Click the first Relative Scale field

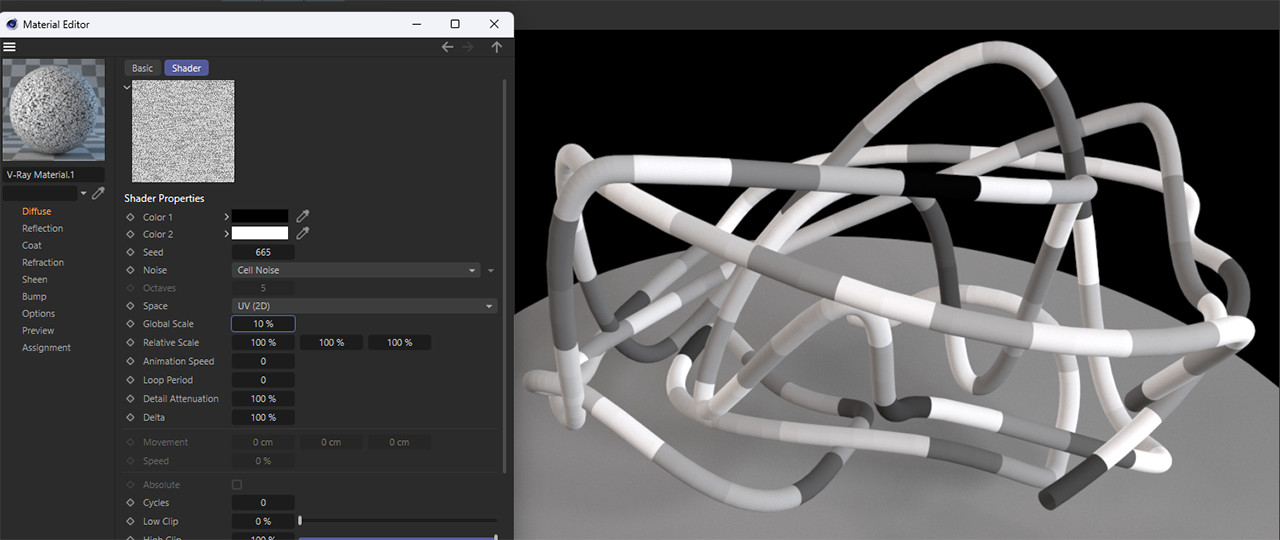[x=263, y=342]
